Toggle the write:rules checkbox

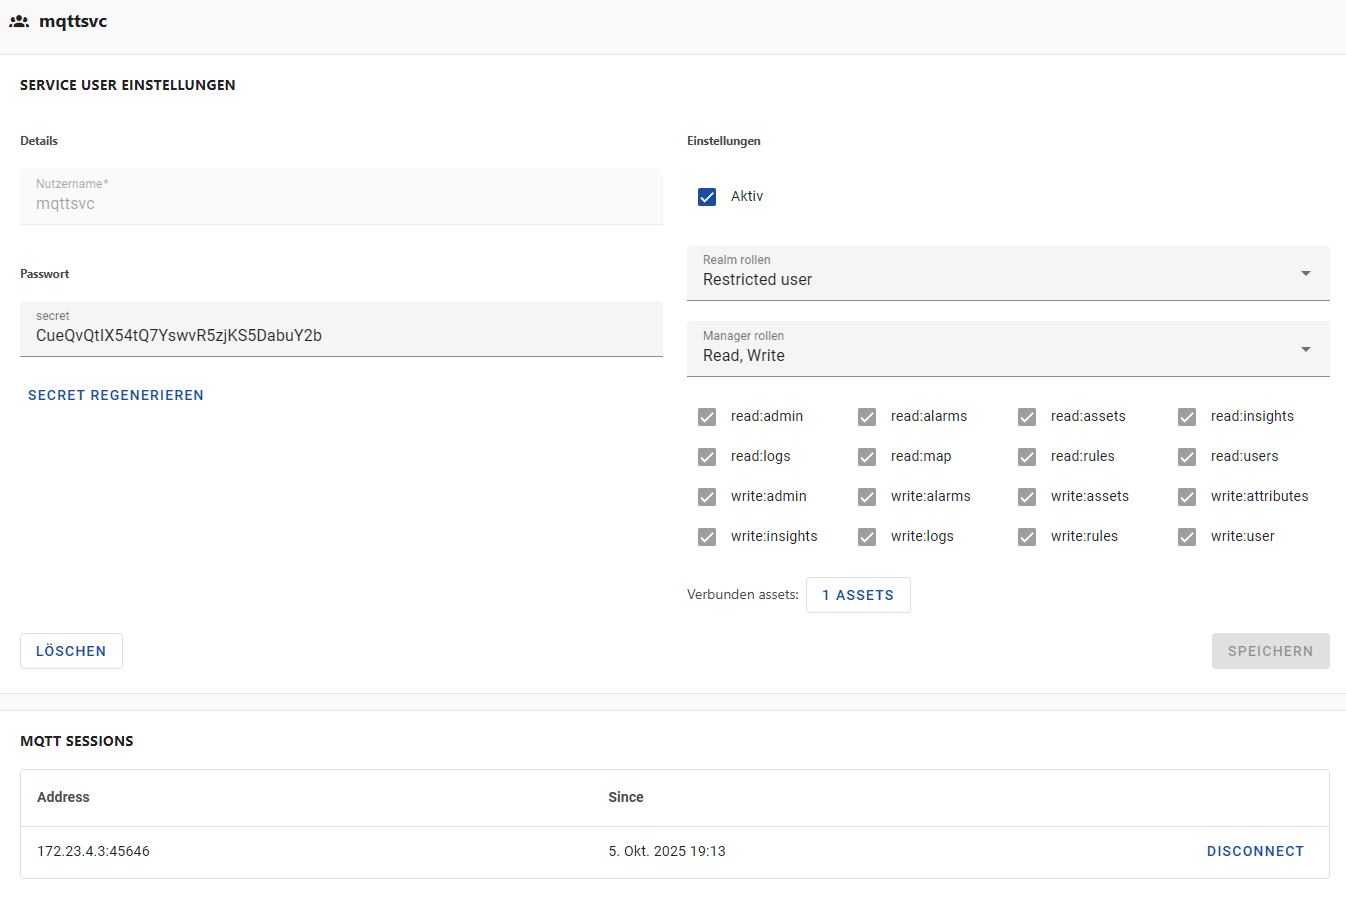pyautogui.click(x=1027, y=537)
